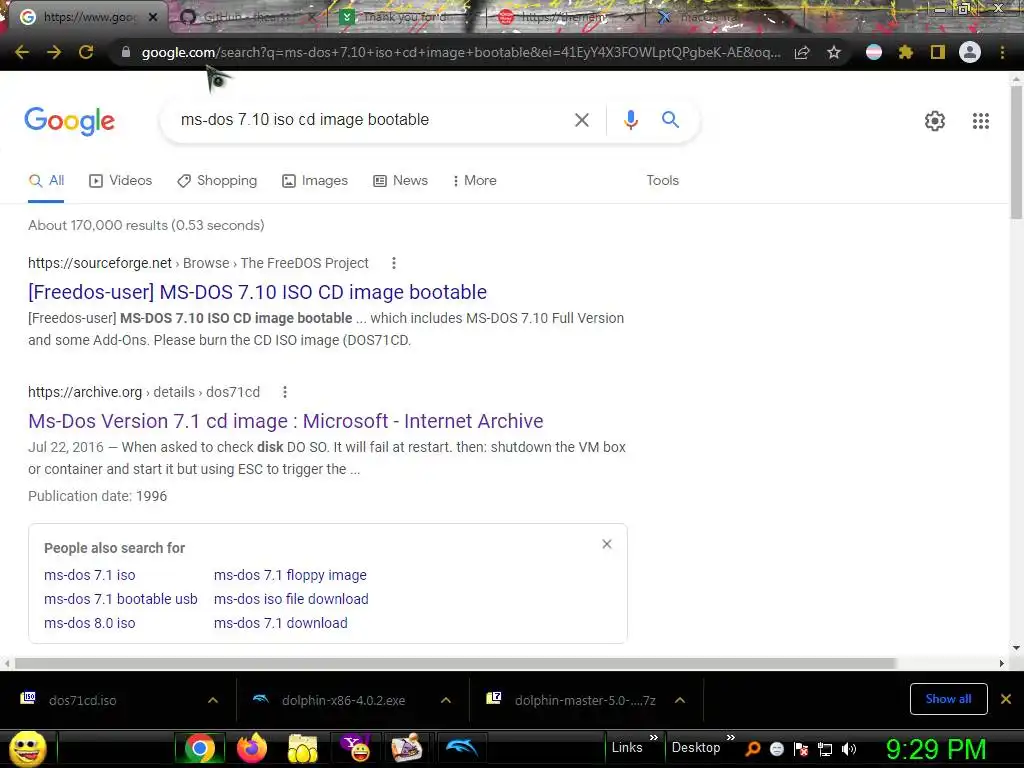
Task: Open Chrome from the taskbar
Action: tap(200, 748)
